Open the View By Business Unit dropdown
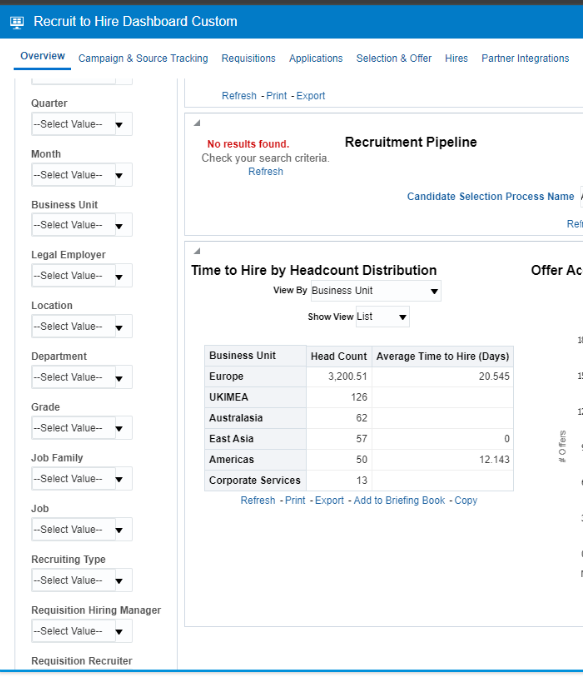This screenshot has height=681, width=583. coord(376,291)
